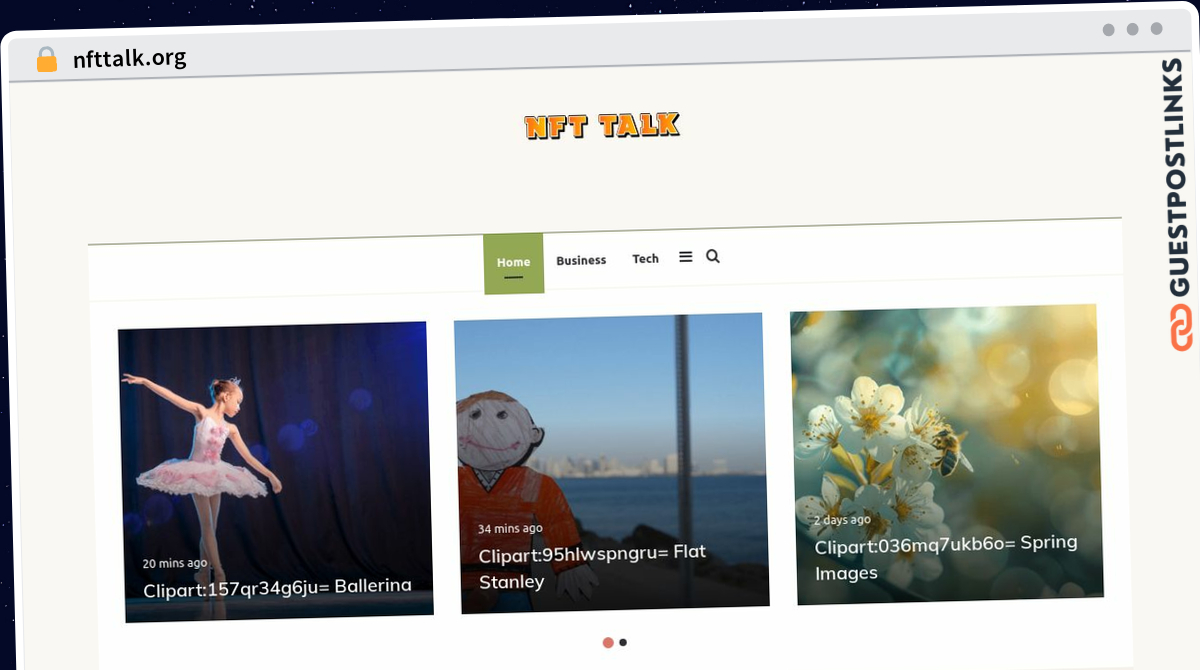This screenshot has width=1200, height=670.
Task: Click the '2 days ago' timestamp
Action: pos(842,520)
